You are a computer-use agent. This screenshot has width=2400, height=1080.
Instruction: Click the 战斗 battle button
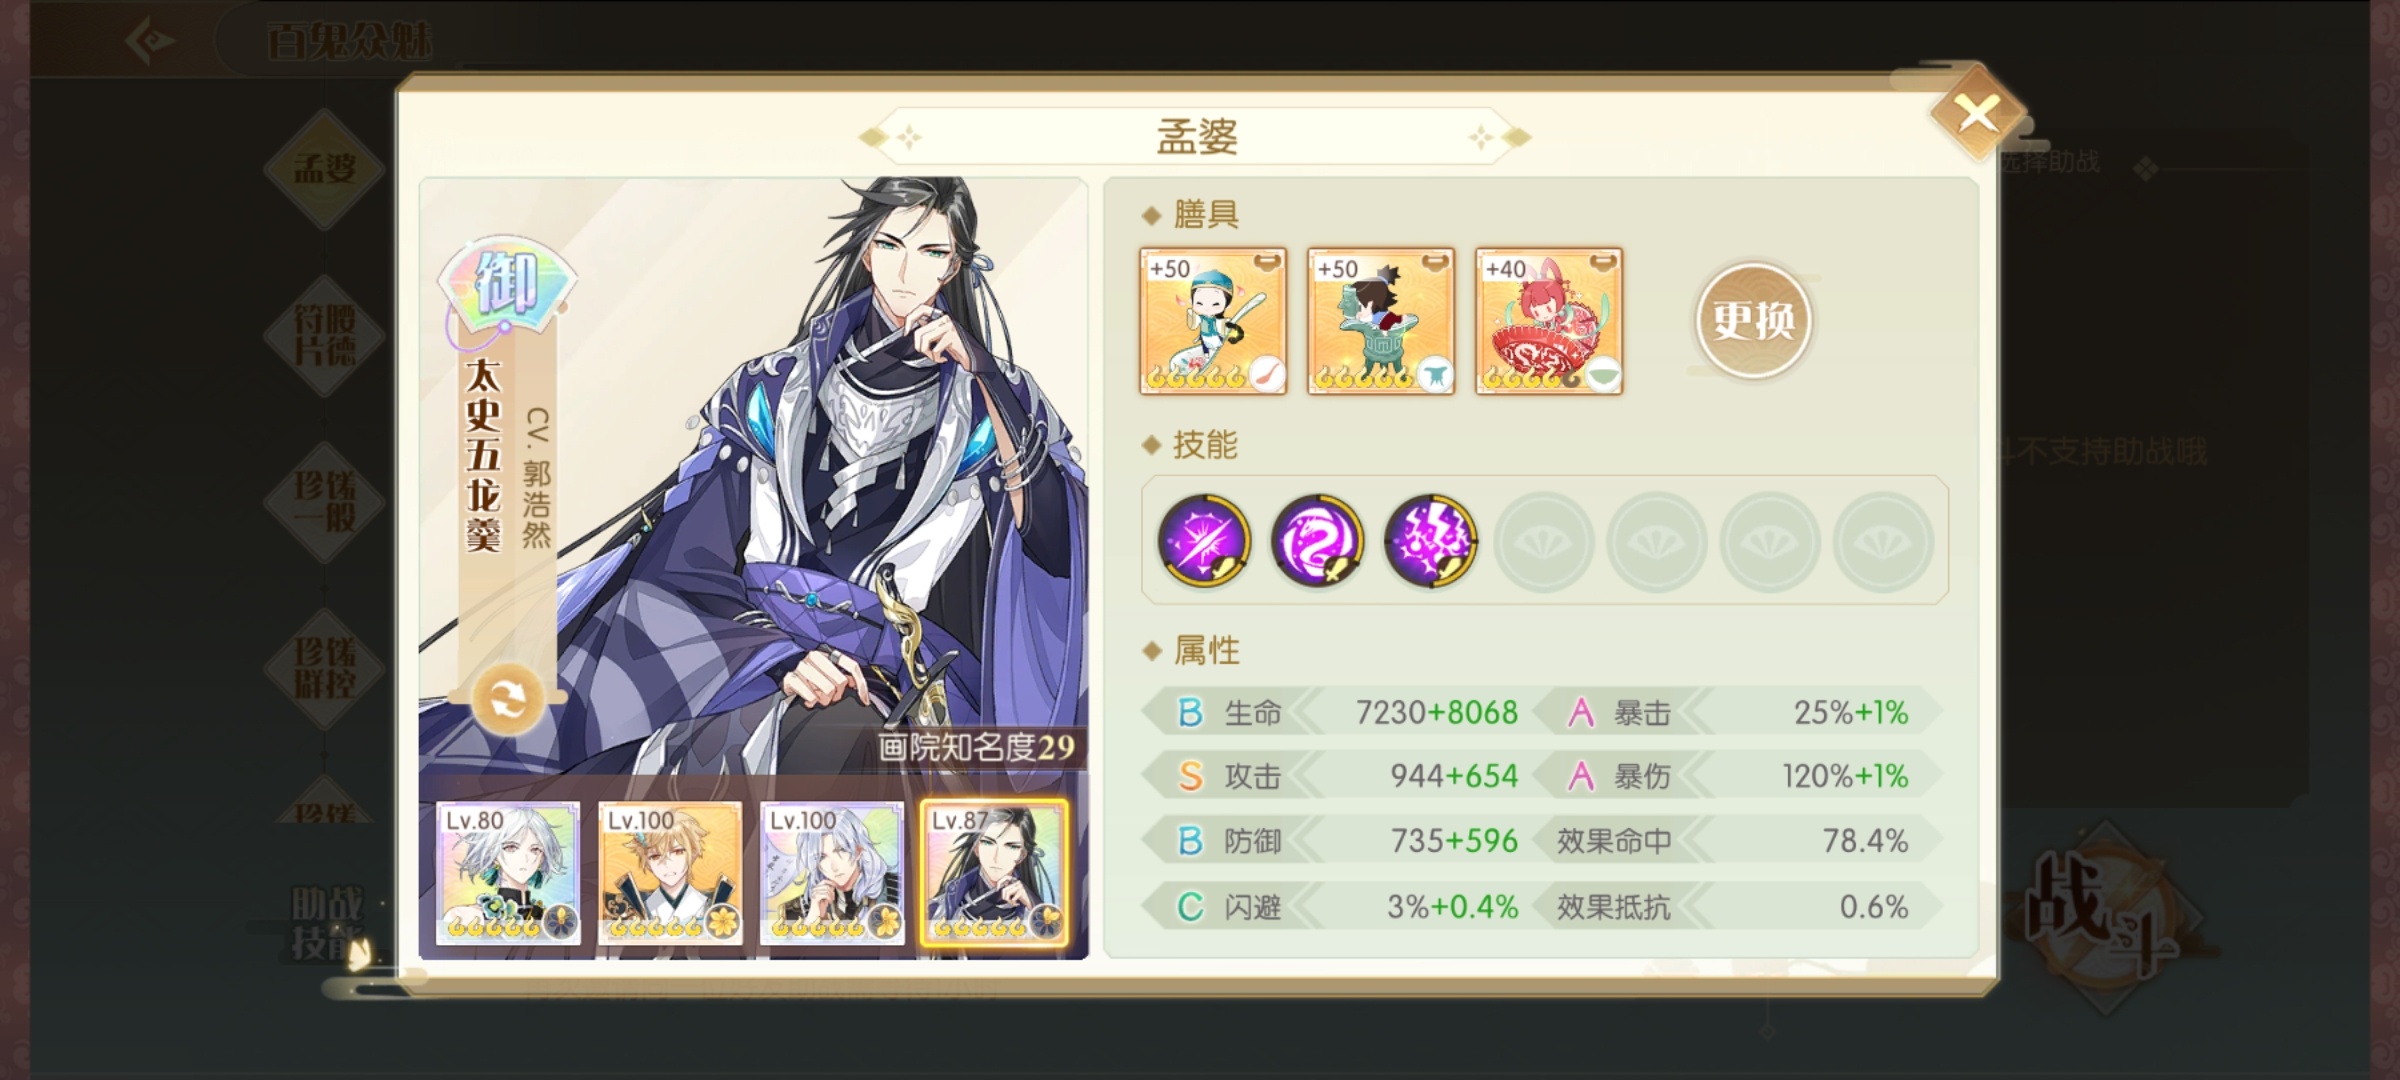click(x=2105, y=915)
